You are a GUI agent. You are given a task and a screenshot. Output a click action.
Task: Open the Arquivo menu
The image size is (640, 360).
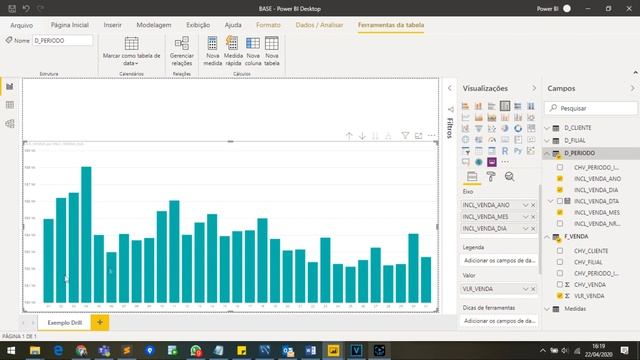tap(22, 25)
